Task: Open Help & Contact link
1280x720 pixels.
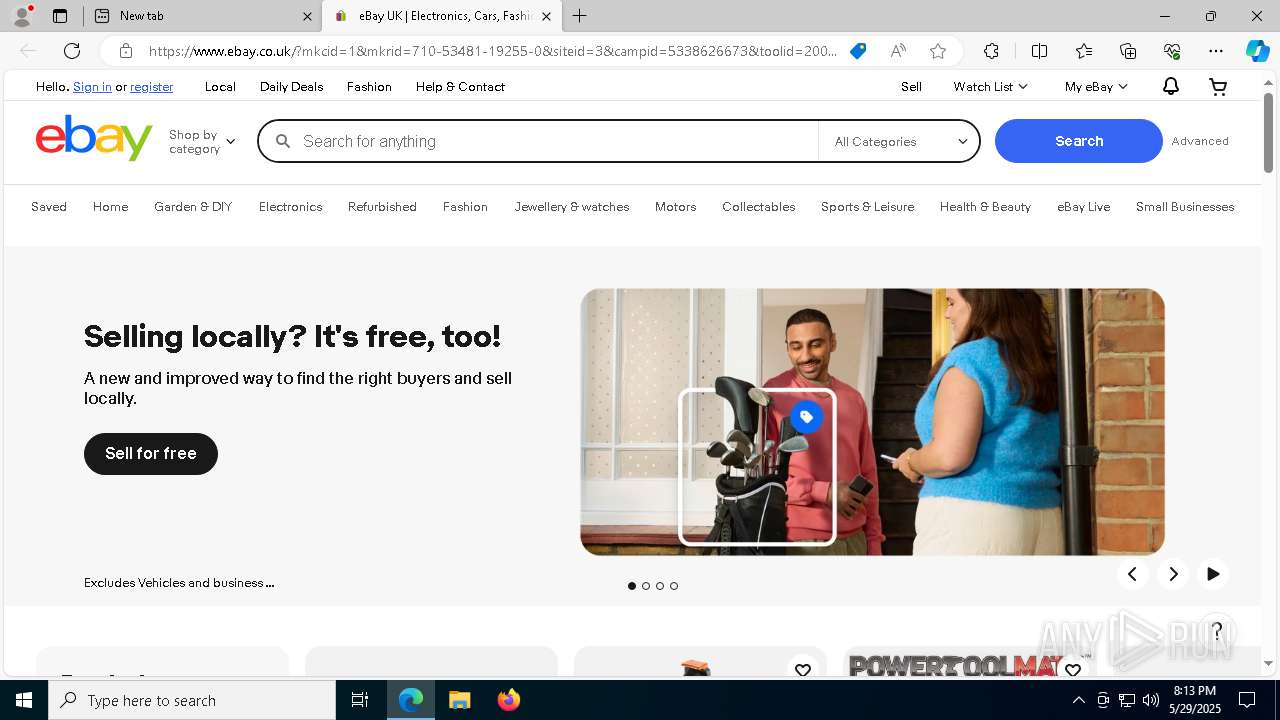Action: pyautogui.click(x=460, y=87)
